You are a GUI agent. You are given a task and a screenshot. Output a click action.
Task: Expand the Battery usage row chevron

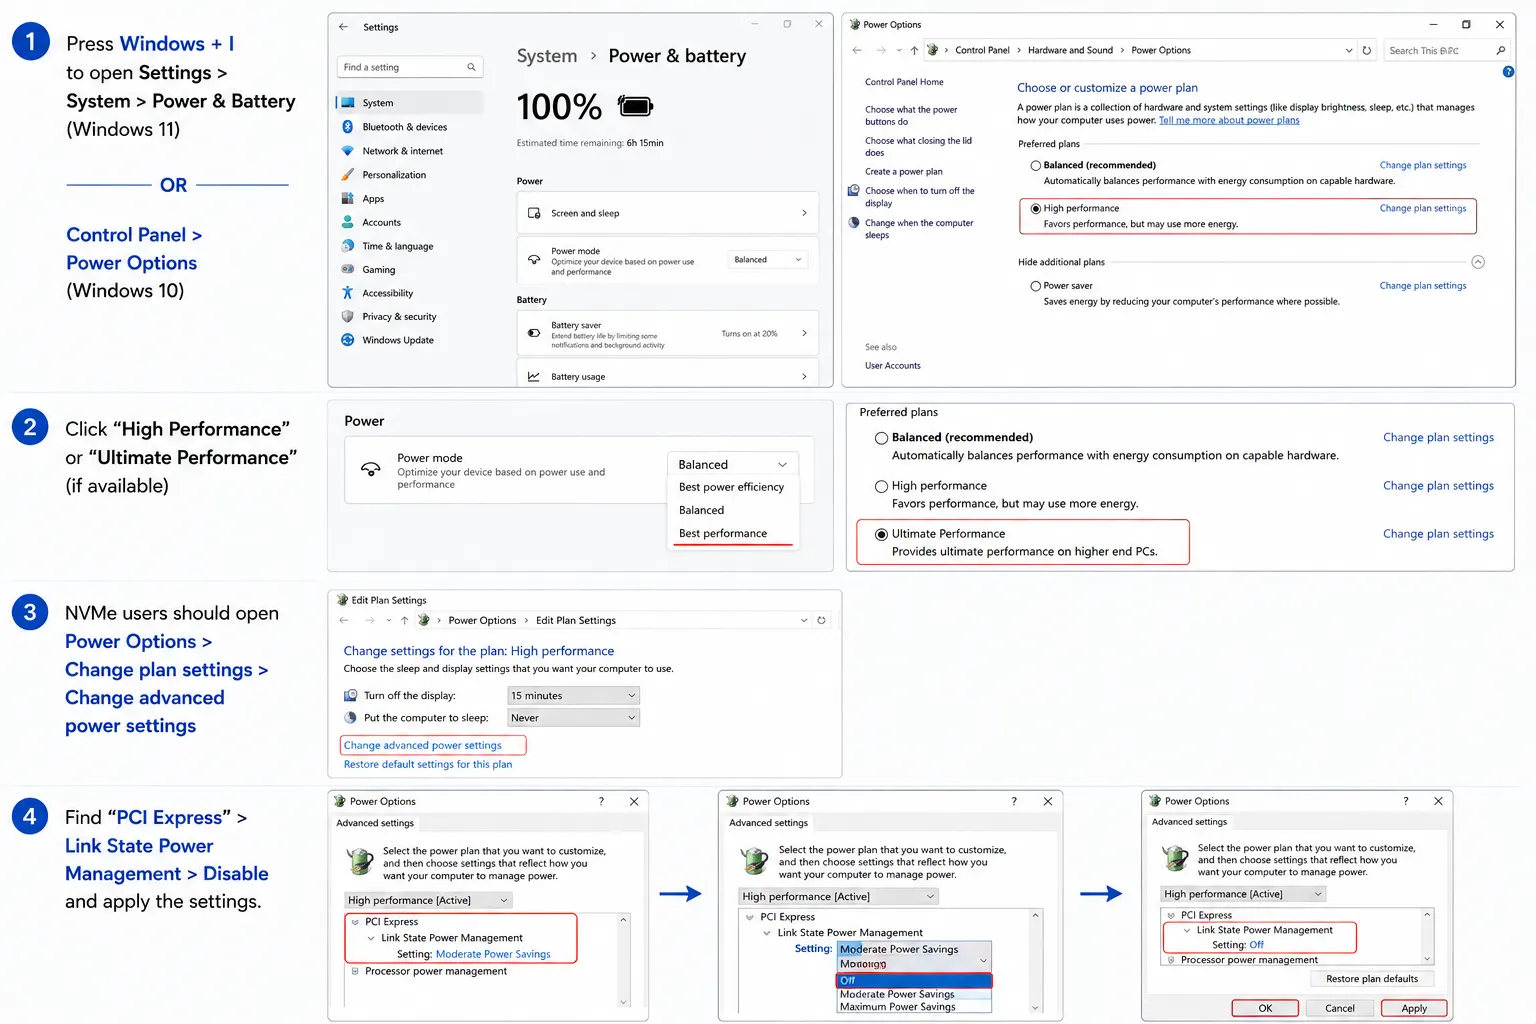point(804,377)
